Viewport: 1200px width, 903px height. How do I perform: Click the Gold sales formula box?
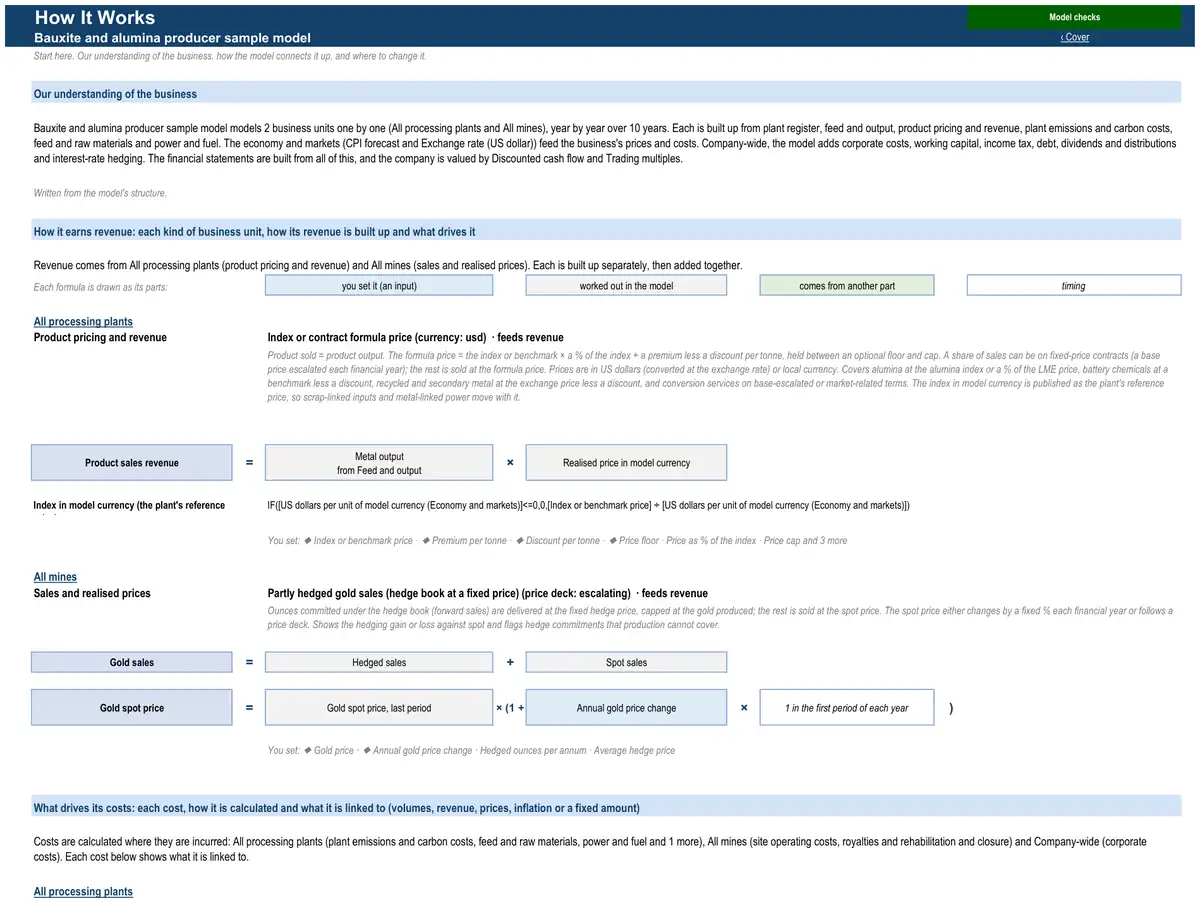click(x=132, y=662)
